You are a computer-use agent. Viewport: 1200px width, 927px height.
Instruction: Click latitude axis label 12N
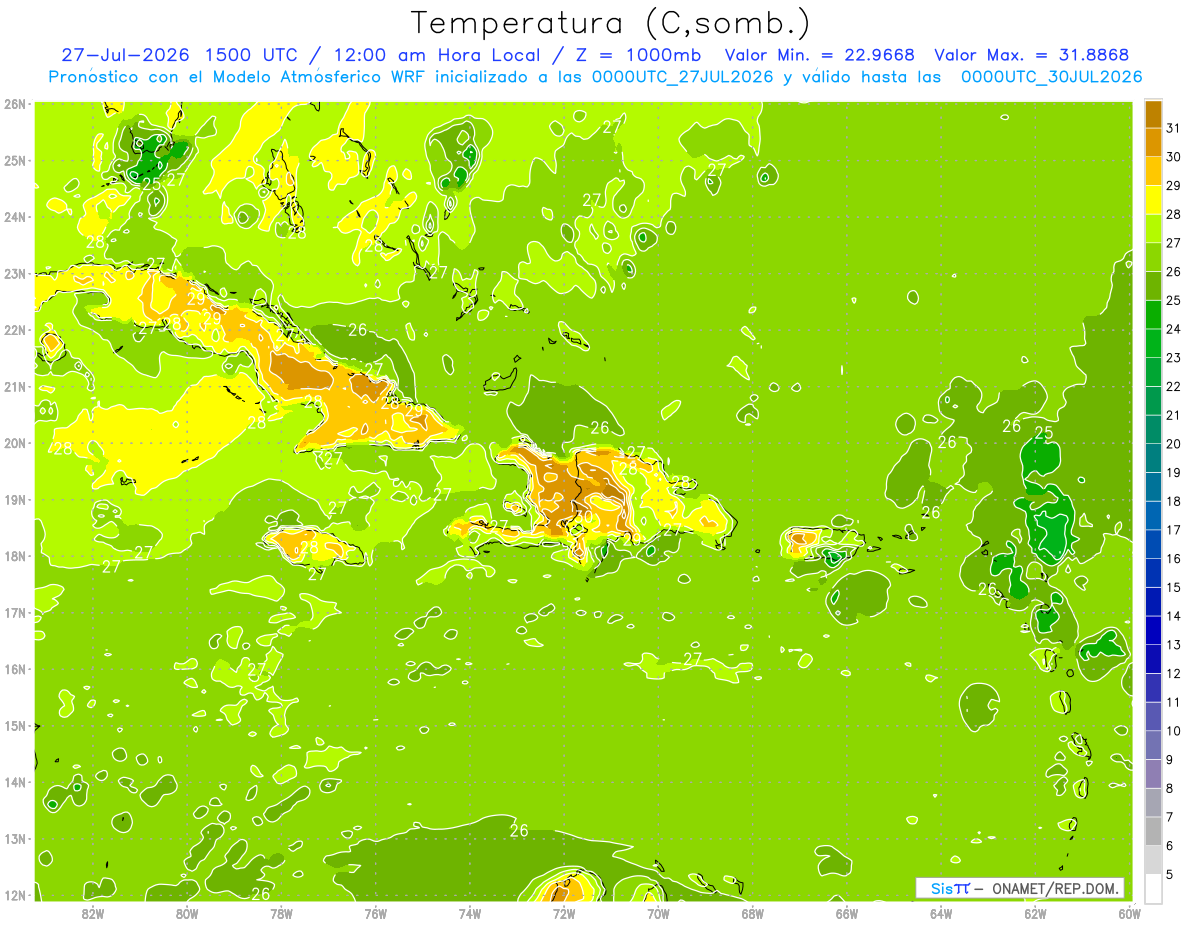(15, 895)
